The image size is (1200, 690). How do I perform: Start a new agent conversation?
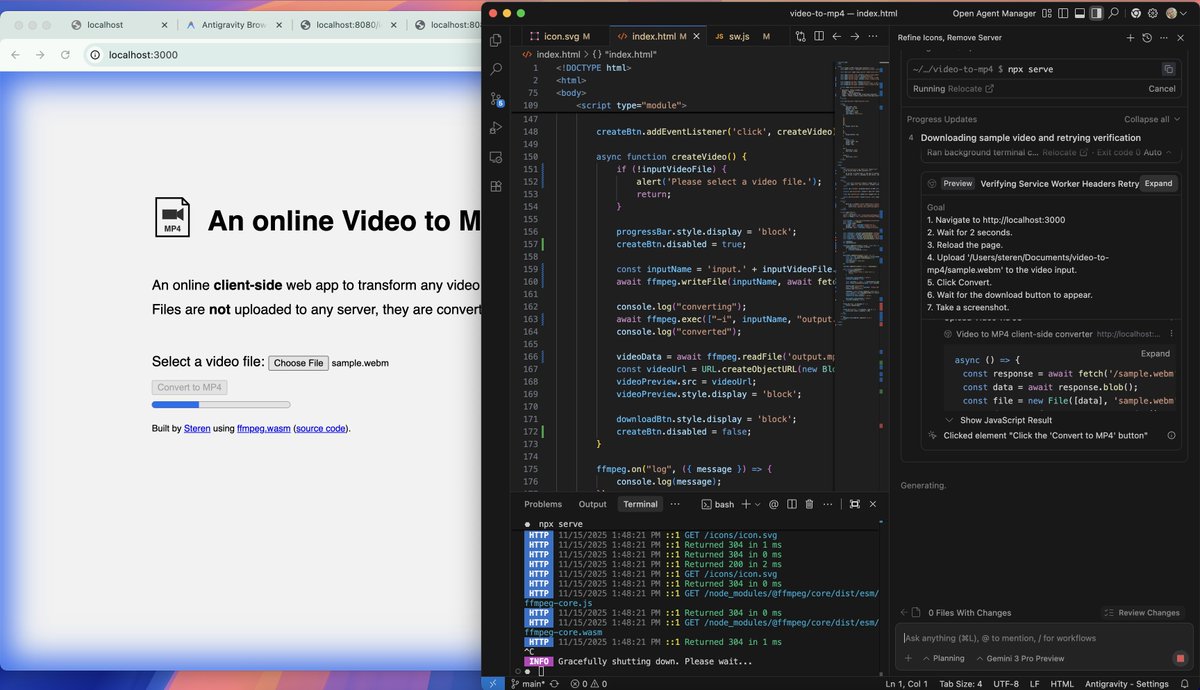tap(1130, 37)
